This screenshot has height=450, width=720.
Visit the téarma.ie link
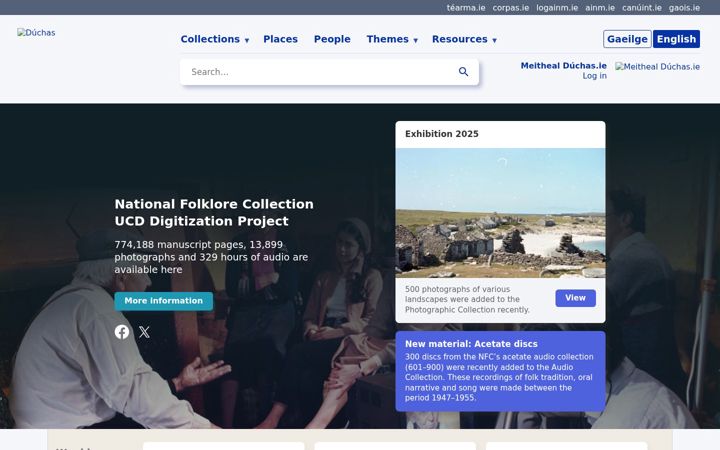click(x=466, y=8)
